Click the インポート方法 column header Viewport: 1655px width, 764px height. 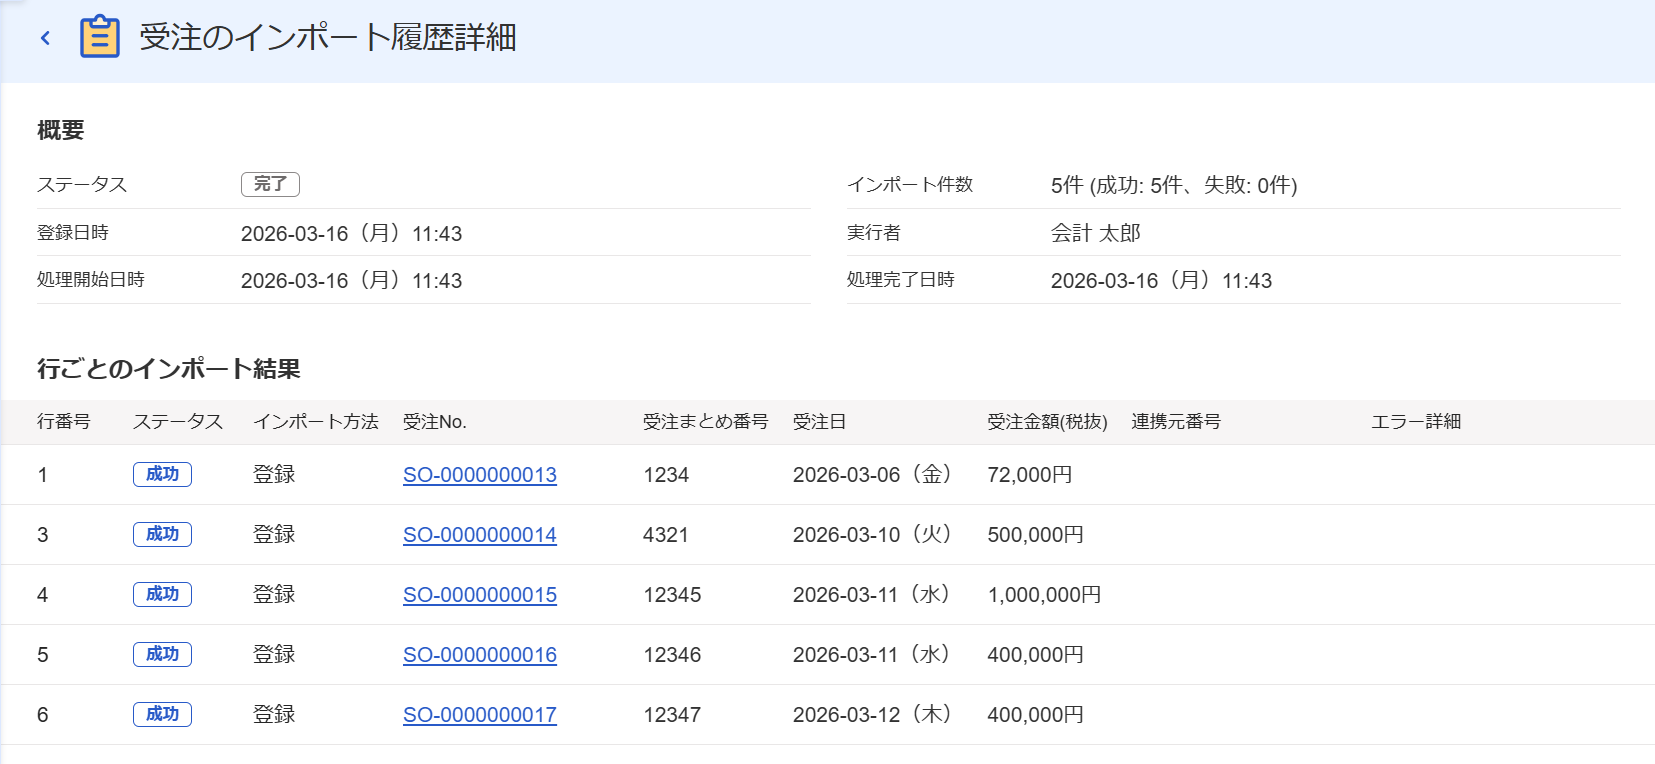(316, 422)
